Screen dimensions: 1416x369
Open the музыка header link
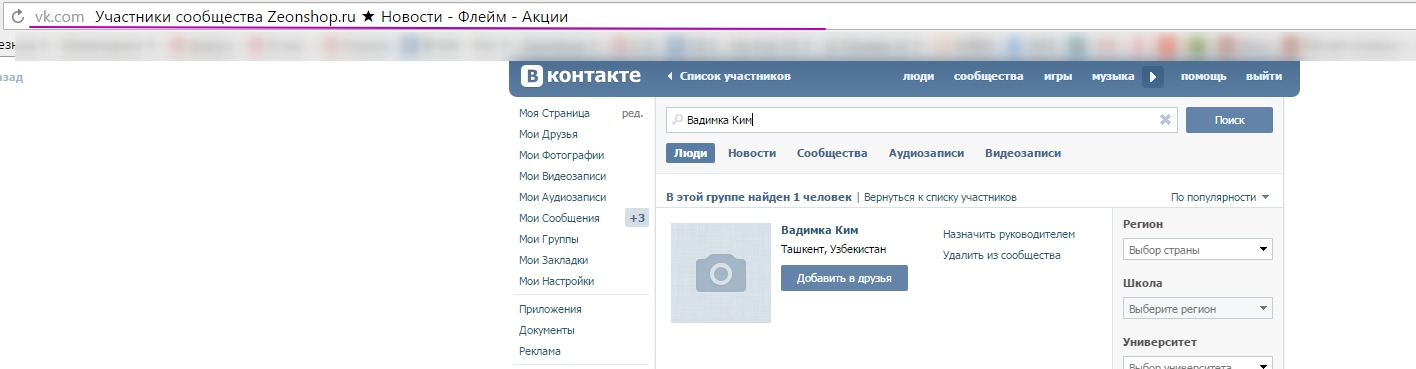pos(1112,76)
